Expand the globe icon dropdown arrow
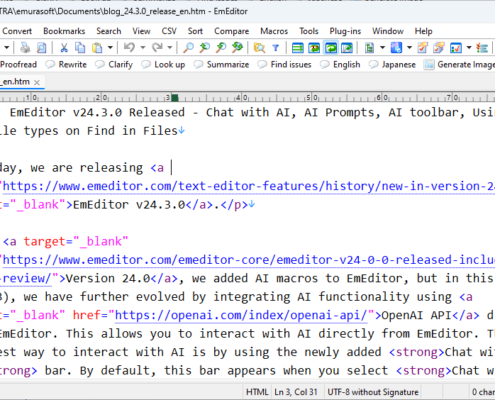This screenshot has height=400, width=495. click(x=409, y=48)
